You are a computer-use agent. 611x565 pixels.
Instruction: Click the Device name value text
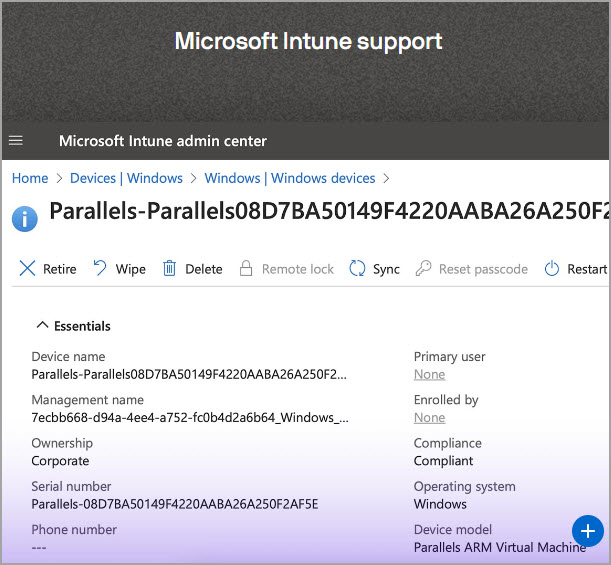pos(189,374)
